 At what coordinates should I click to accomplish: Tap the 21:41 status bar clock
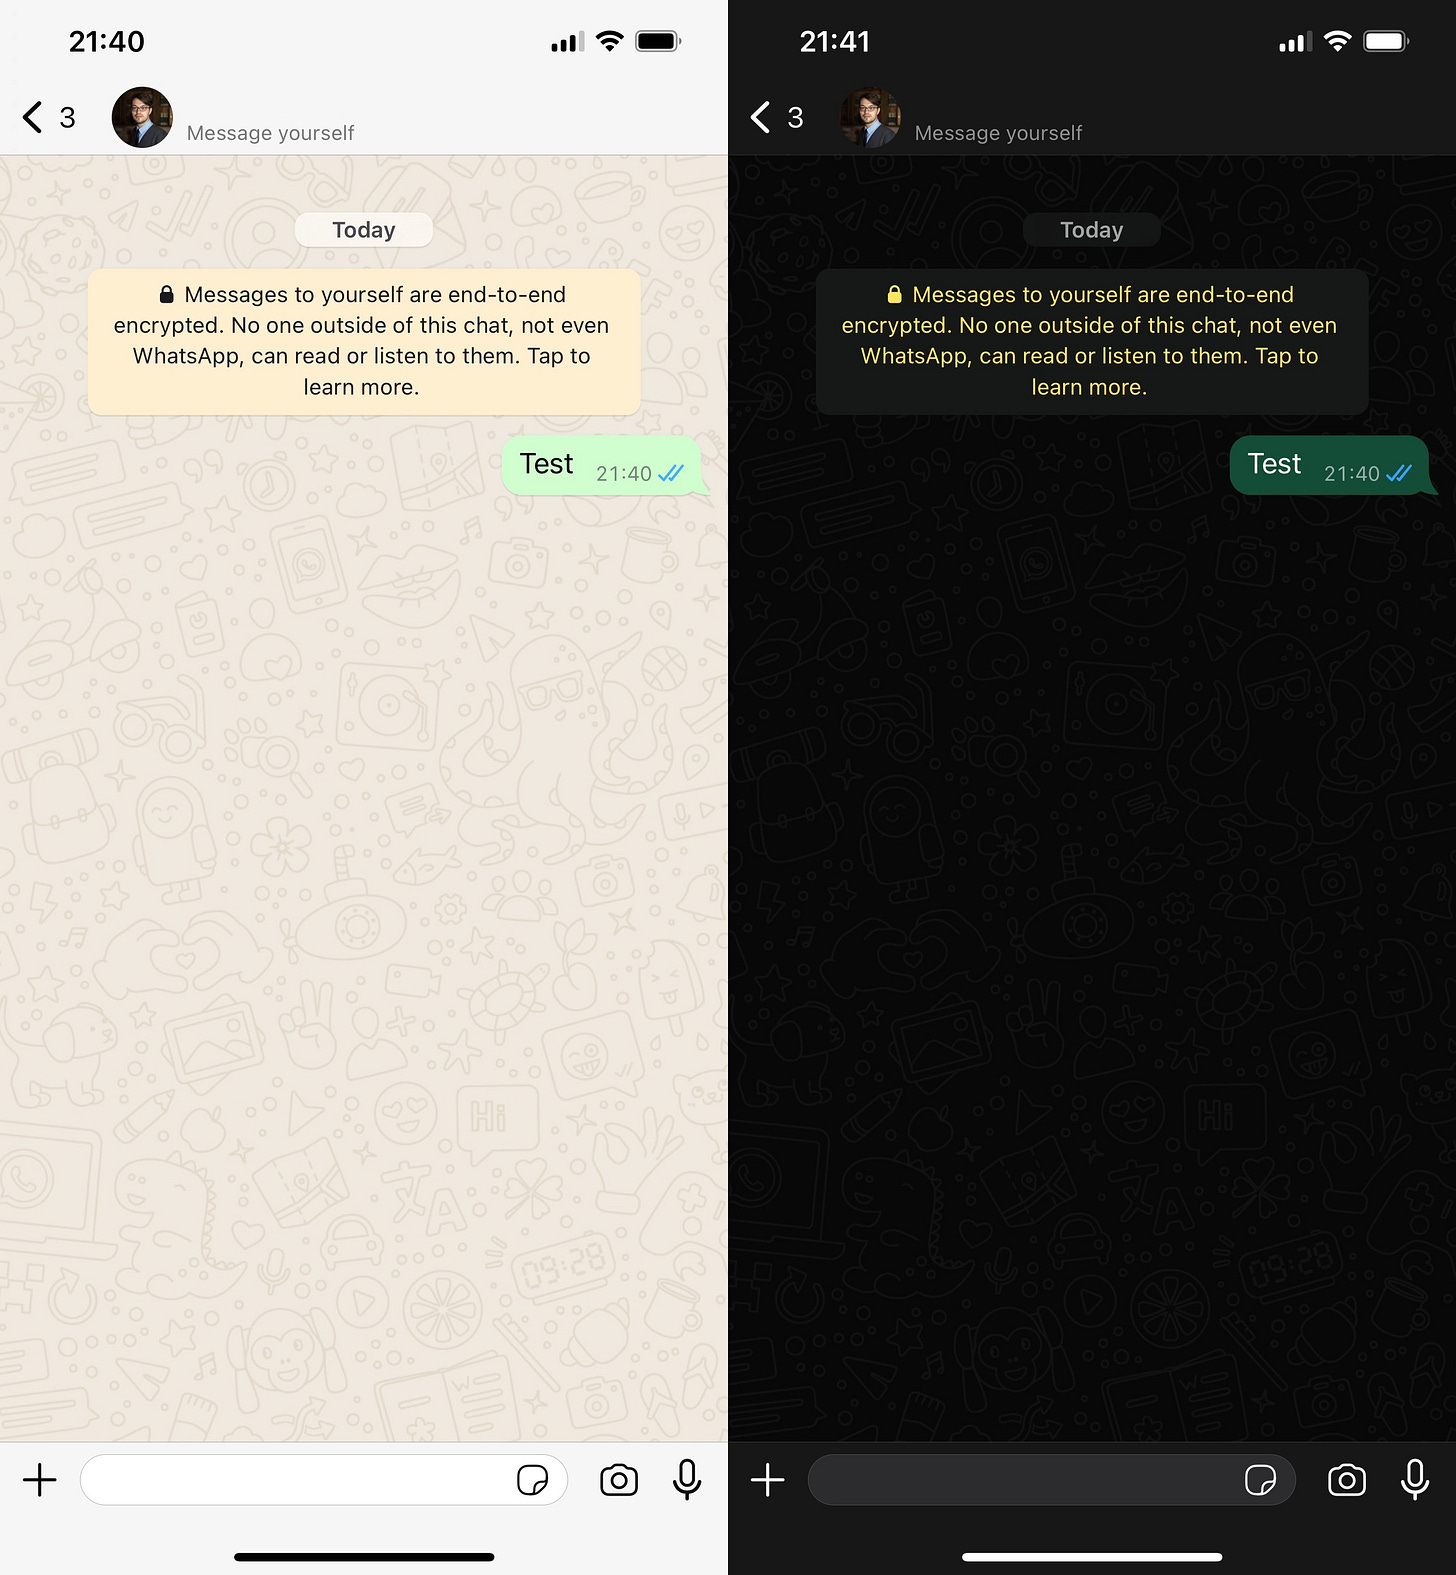pyautogui.click(x=834, y=41)
